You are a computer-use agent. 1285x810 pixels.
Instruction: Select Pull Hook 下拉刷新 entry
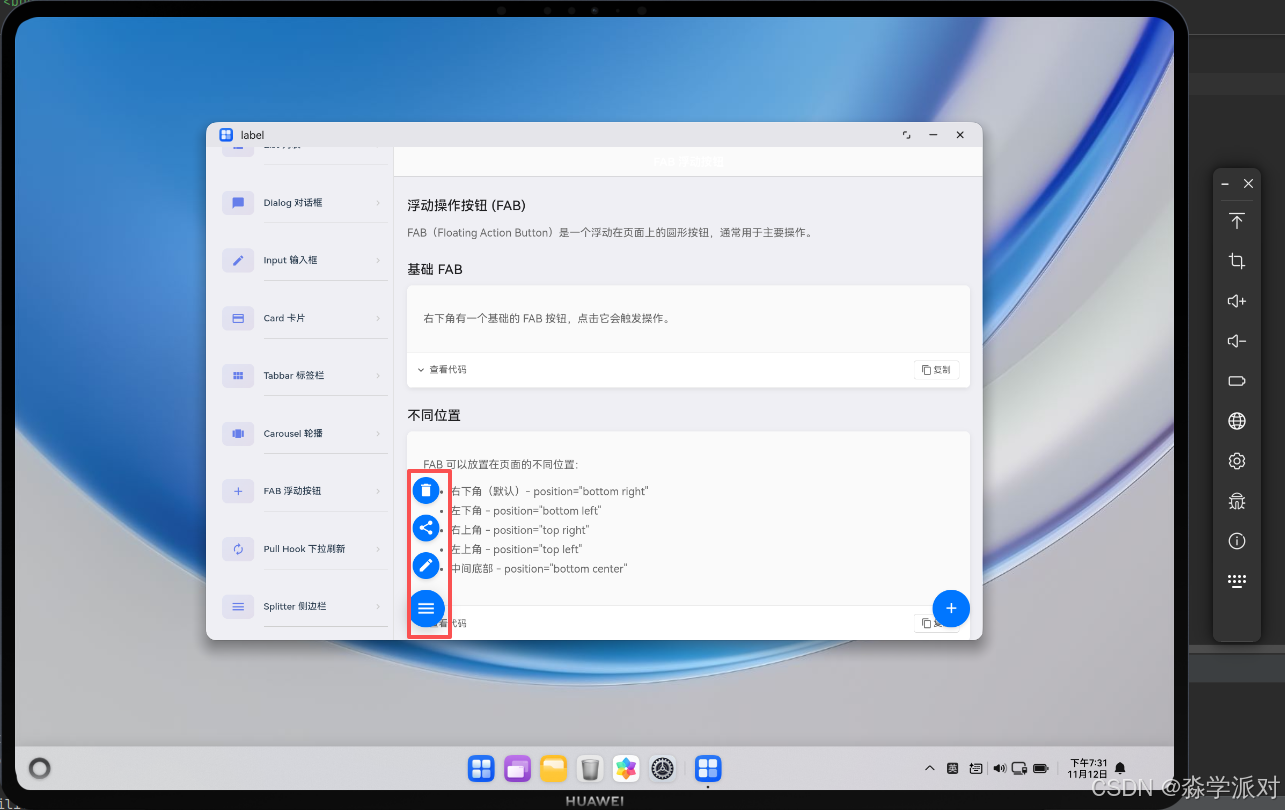[304, 548]
